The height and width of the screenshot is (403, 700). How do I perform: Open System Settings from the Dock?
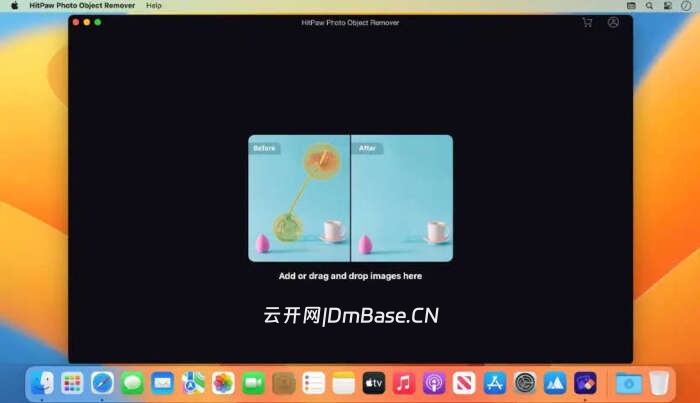pos(525,383)
